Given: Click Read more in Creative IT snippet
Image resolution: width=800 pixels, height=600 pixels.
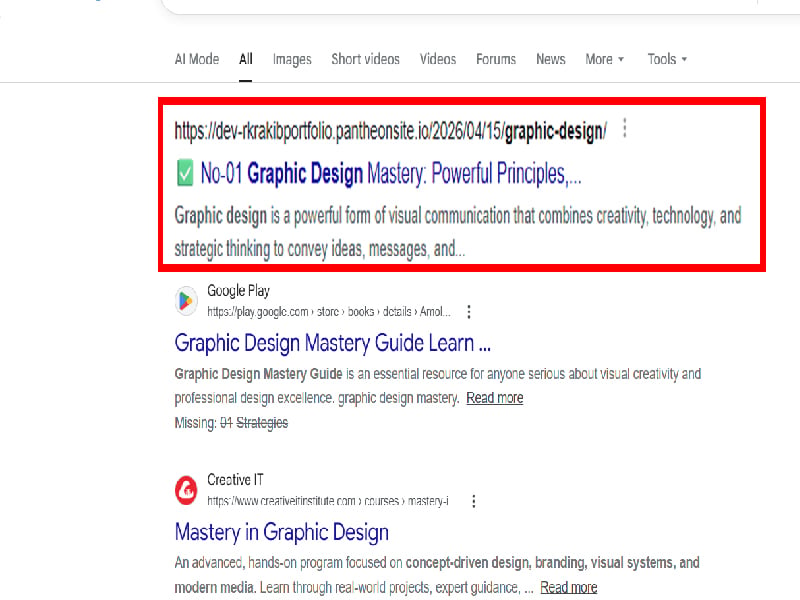Looking at the screenshot, I should [568, 588].
